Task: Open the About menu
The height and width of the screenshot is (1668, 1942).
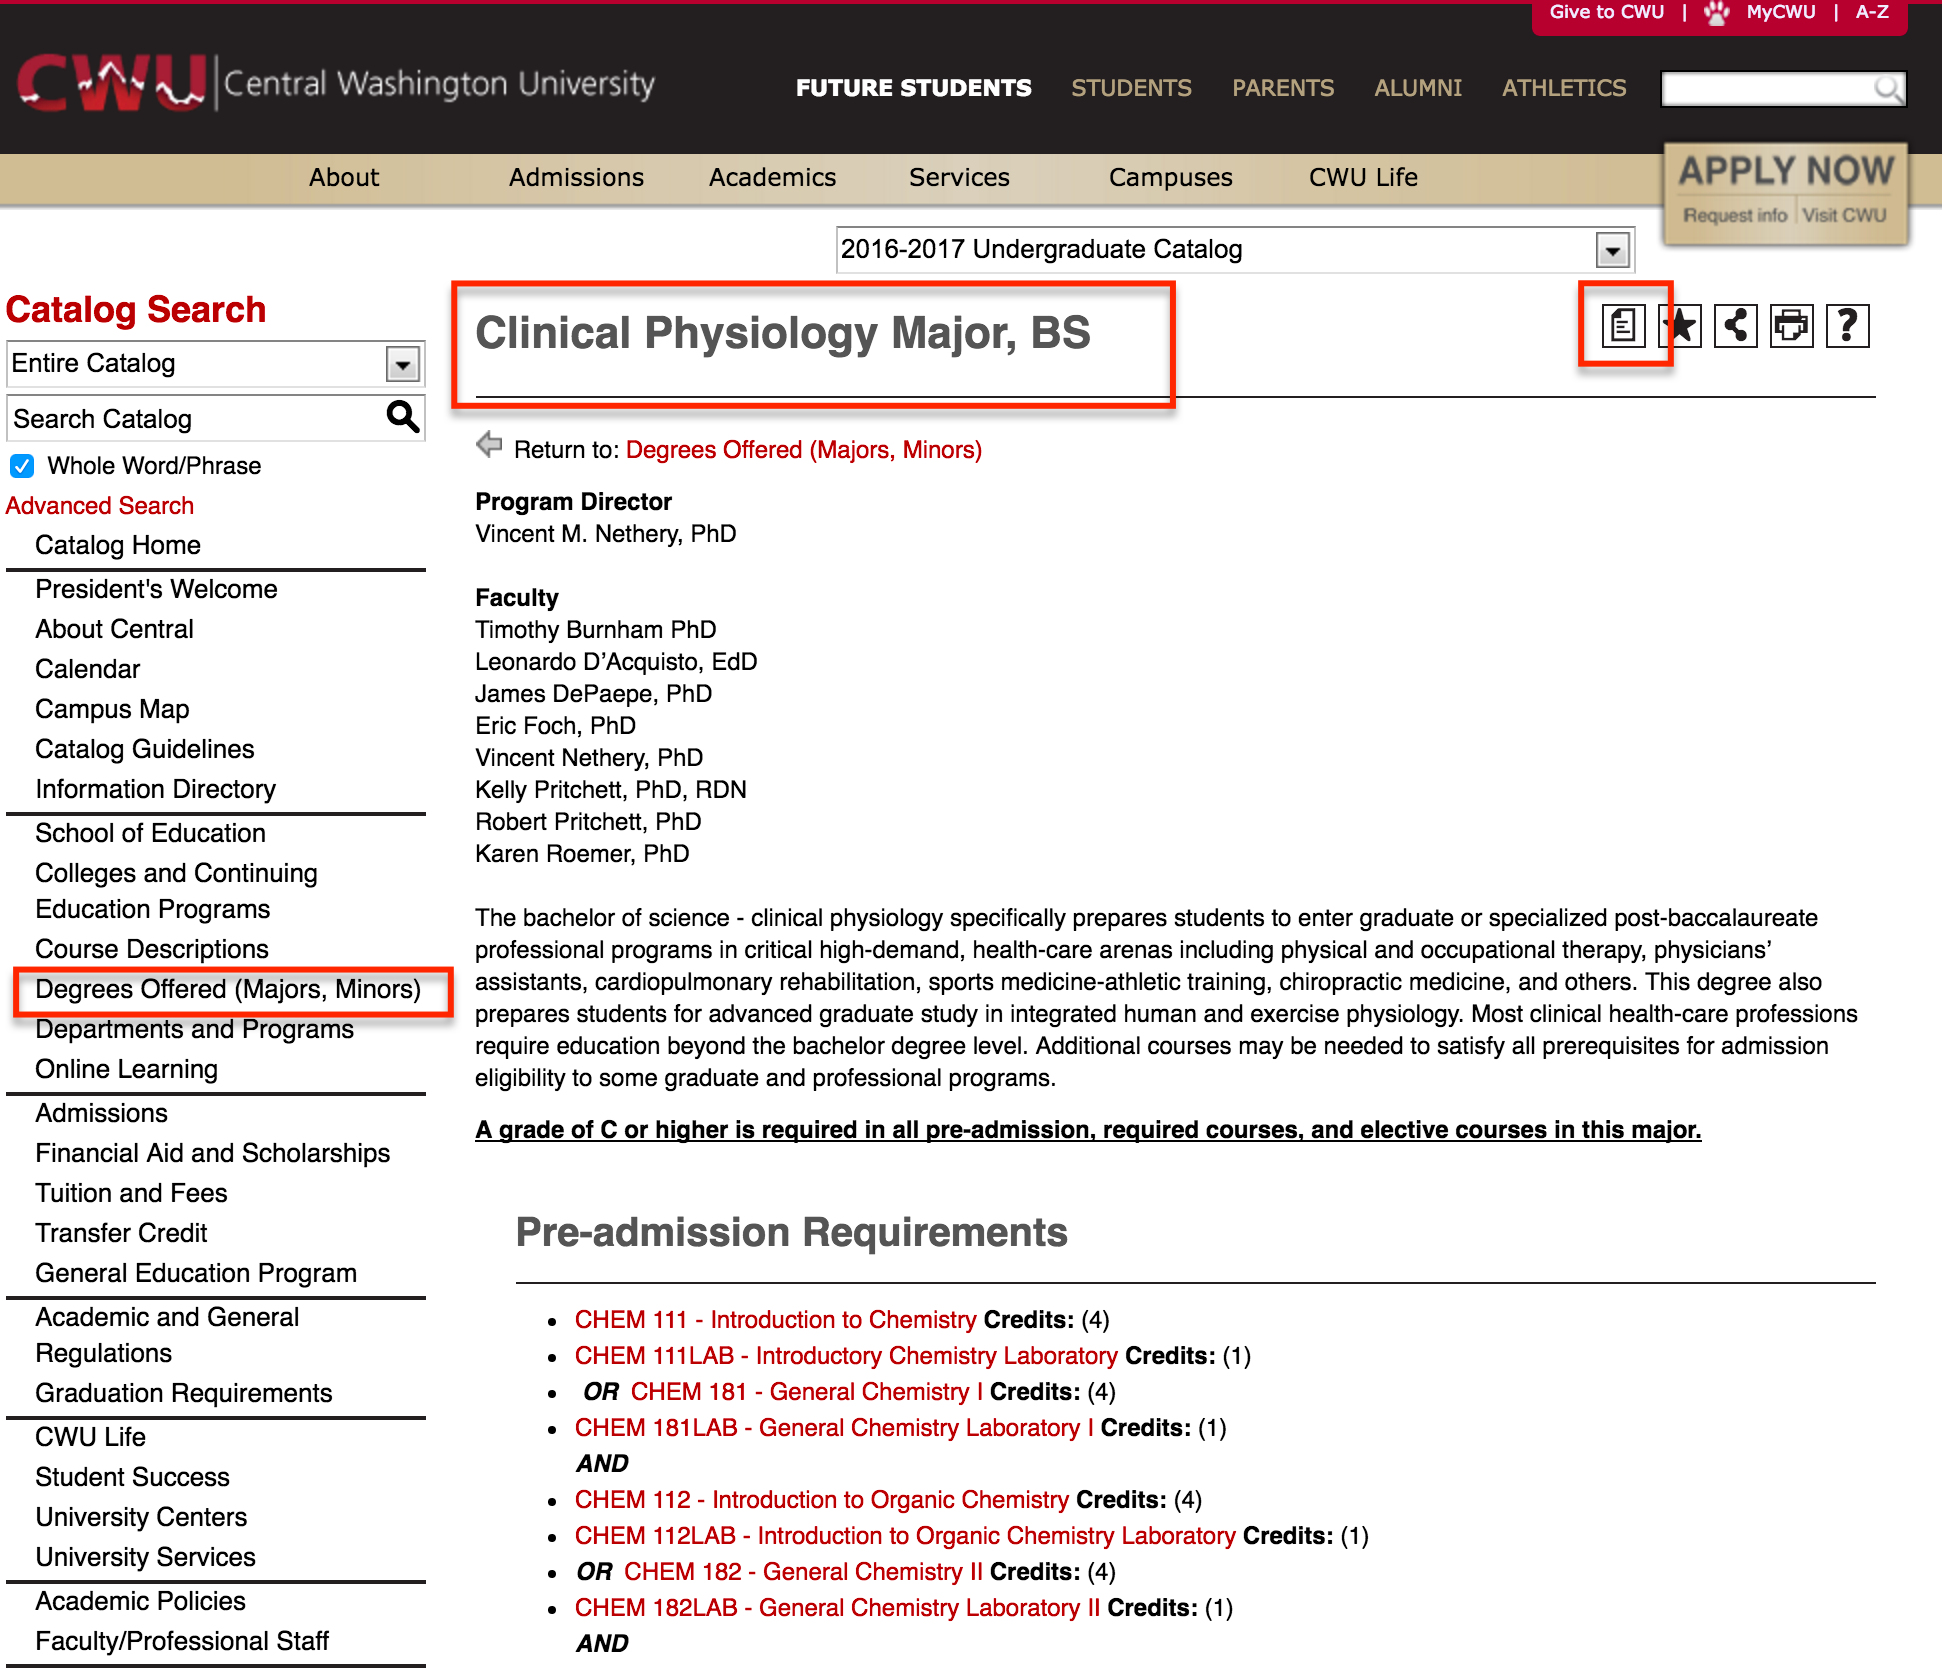Action: (344, 177)
